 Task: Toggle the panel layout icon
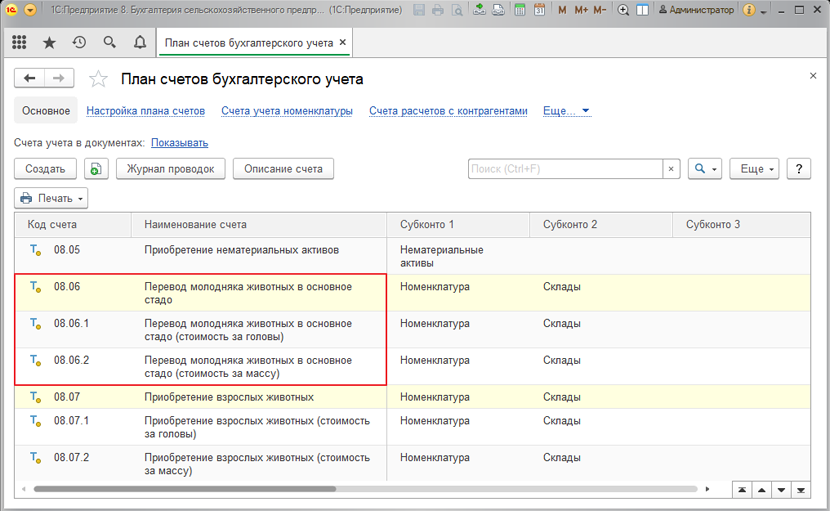point(642,10)
